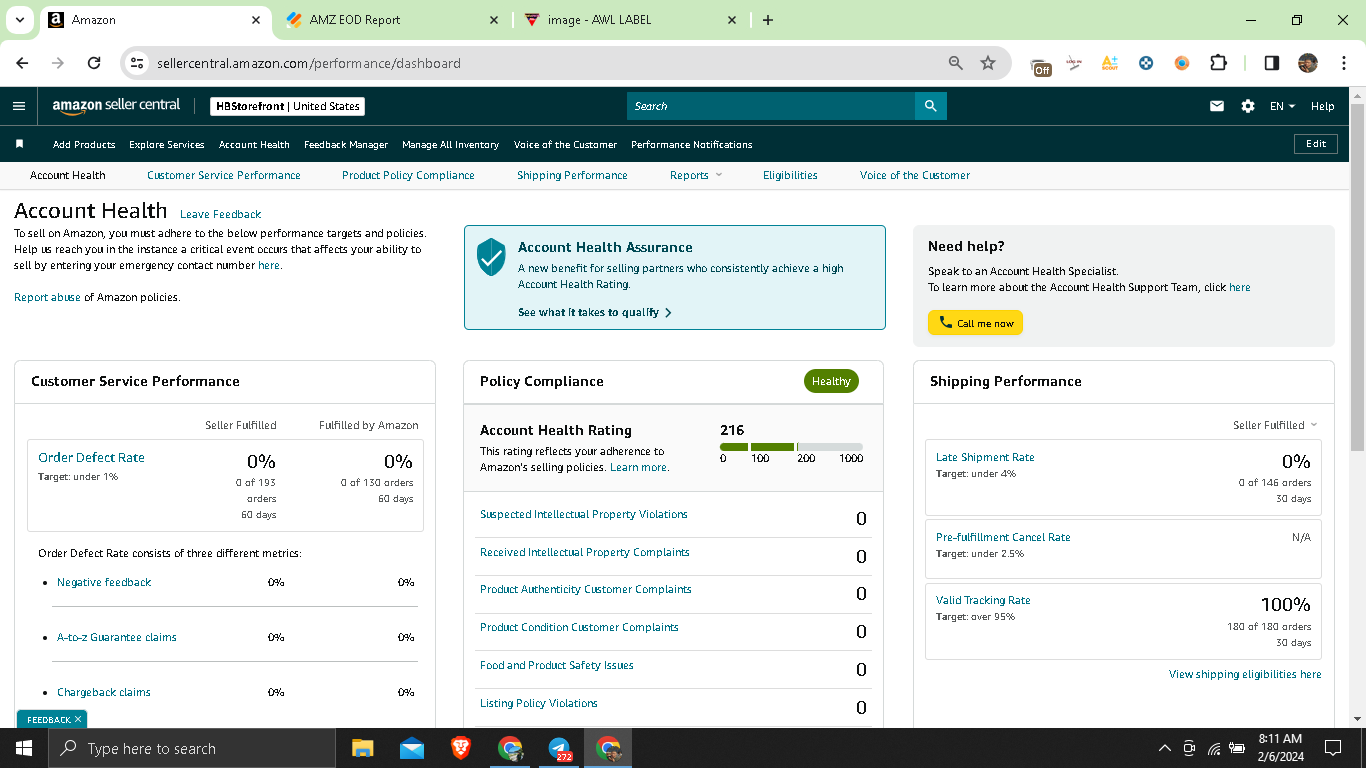The height and width of the screenshot is (768, 1366).
Task: Click See what it takes to qualify
Action: (594, 312)
